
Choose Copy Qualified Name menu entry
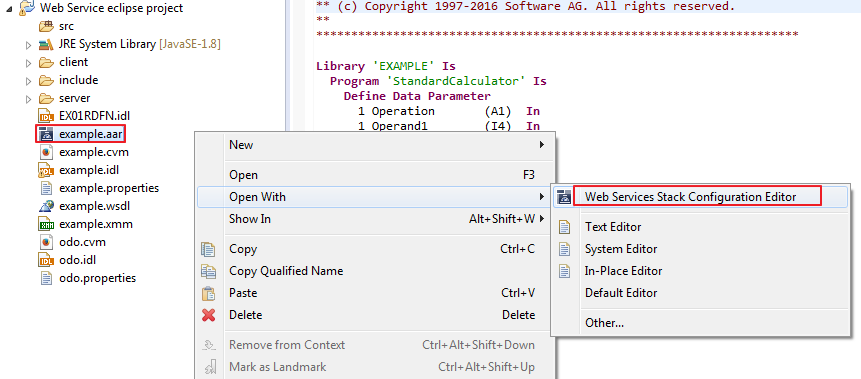pos(374,271)
